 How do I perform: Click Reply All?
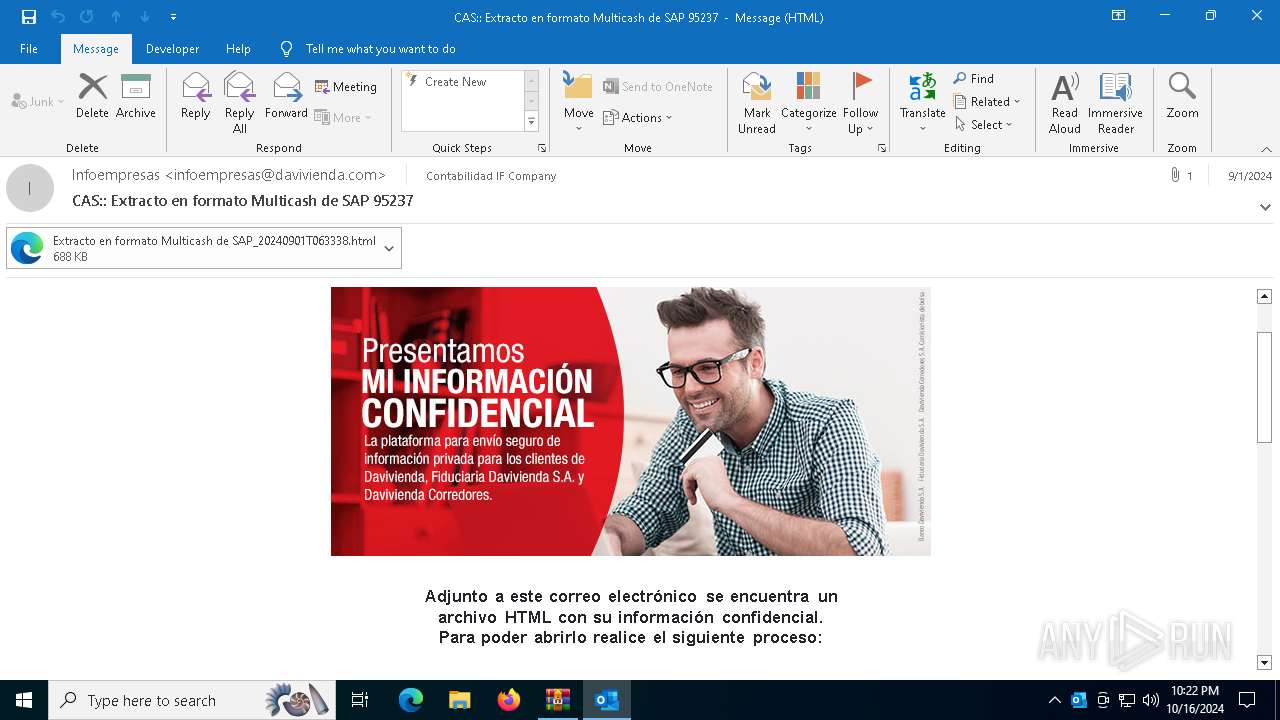point(240,102)
